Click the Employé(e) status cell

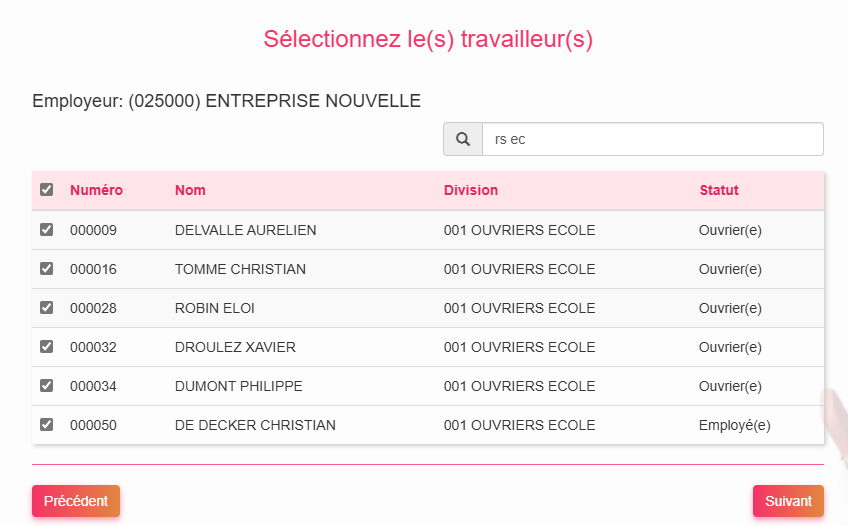point(734,425)
